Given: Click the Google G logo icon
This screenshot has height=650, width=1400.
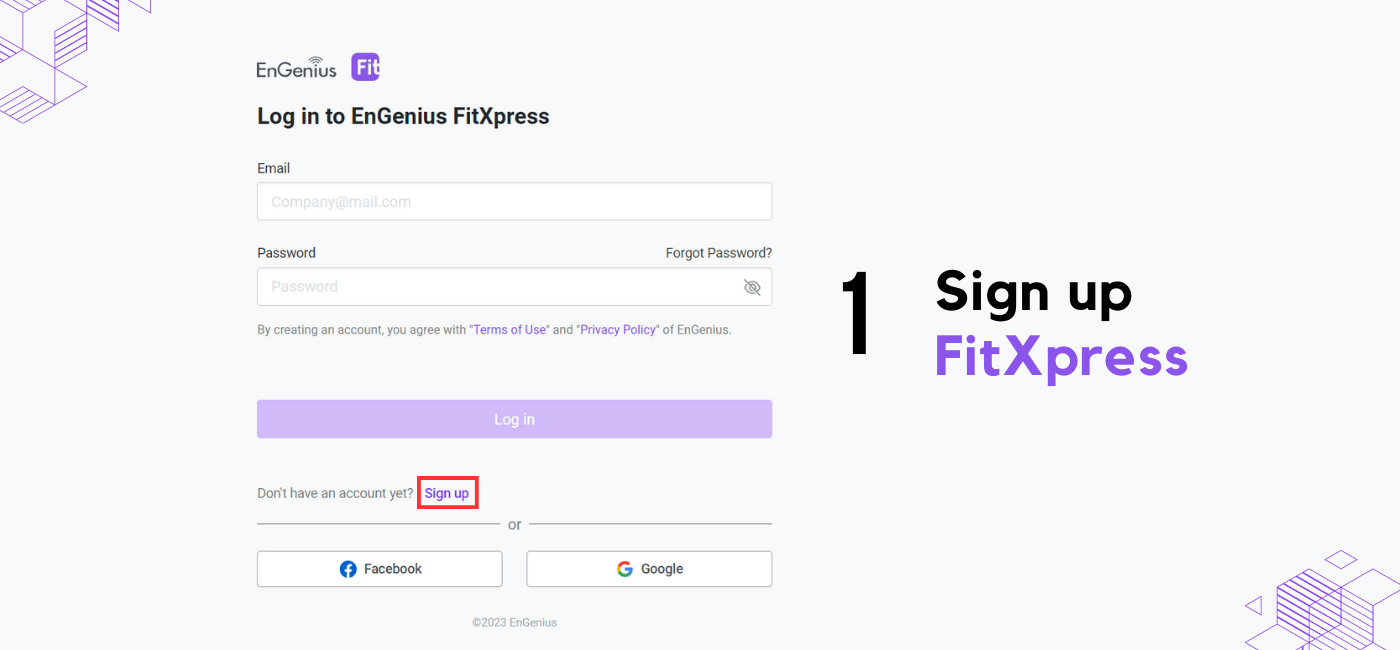Looking at the screenshot, I should [x=625, y=569].
